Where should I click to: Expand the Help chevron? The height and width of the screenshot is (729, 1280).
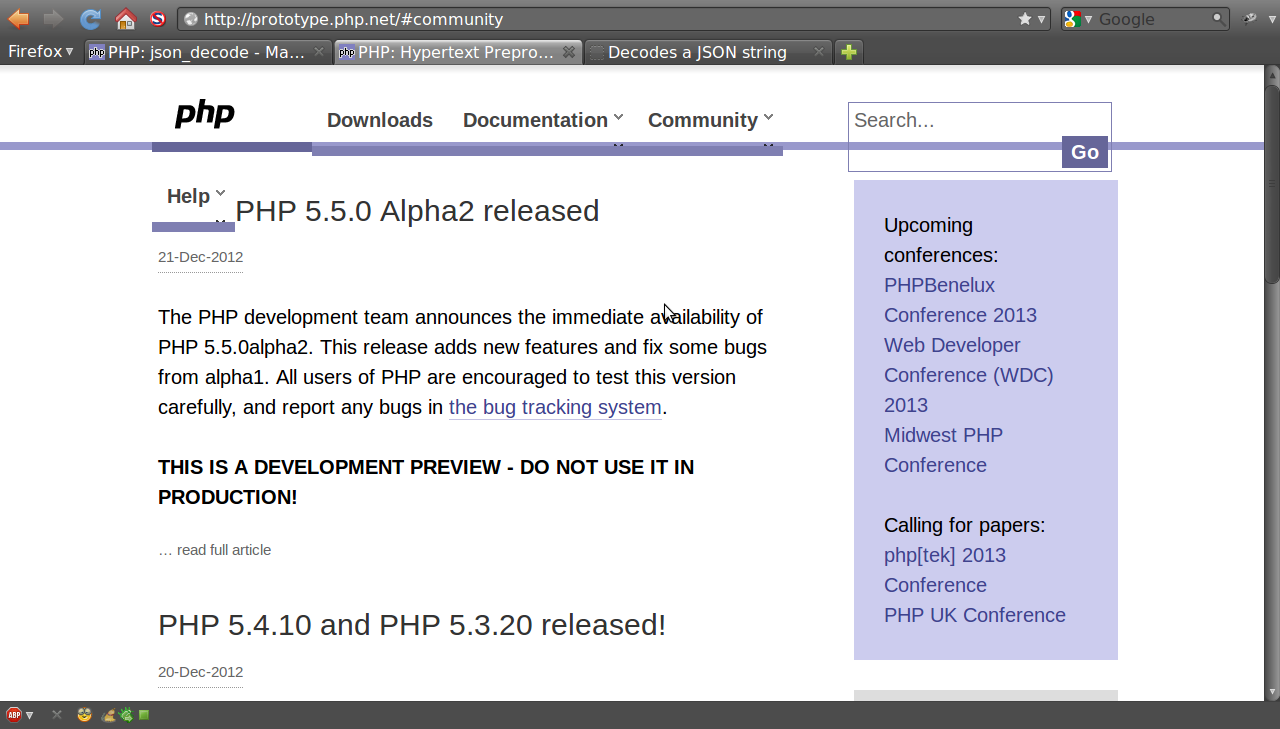click(220, 193)
